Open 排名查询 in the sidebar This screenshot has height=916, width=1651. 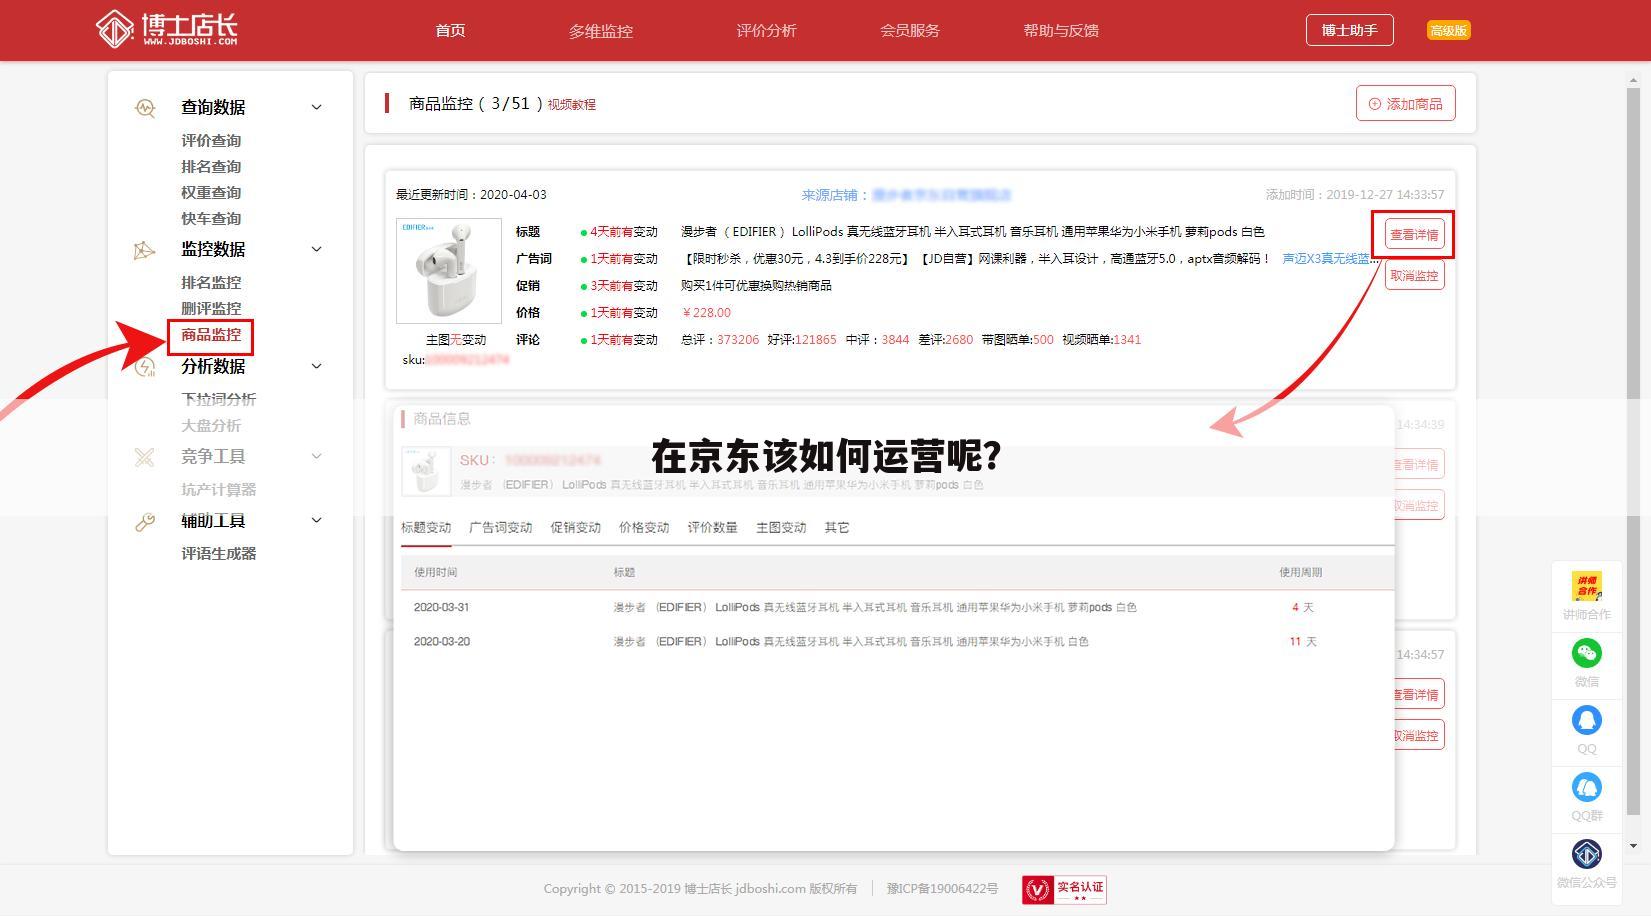[x=211, y=167]
